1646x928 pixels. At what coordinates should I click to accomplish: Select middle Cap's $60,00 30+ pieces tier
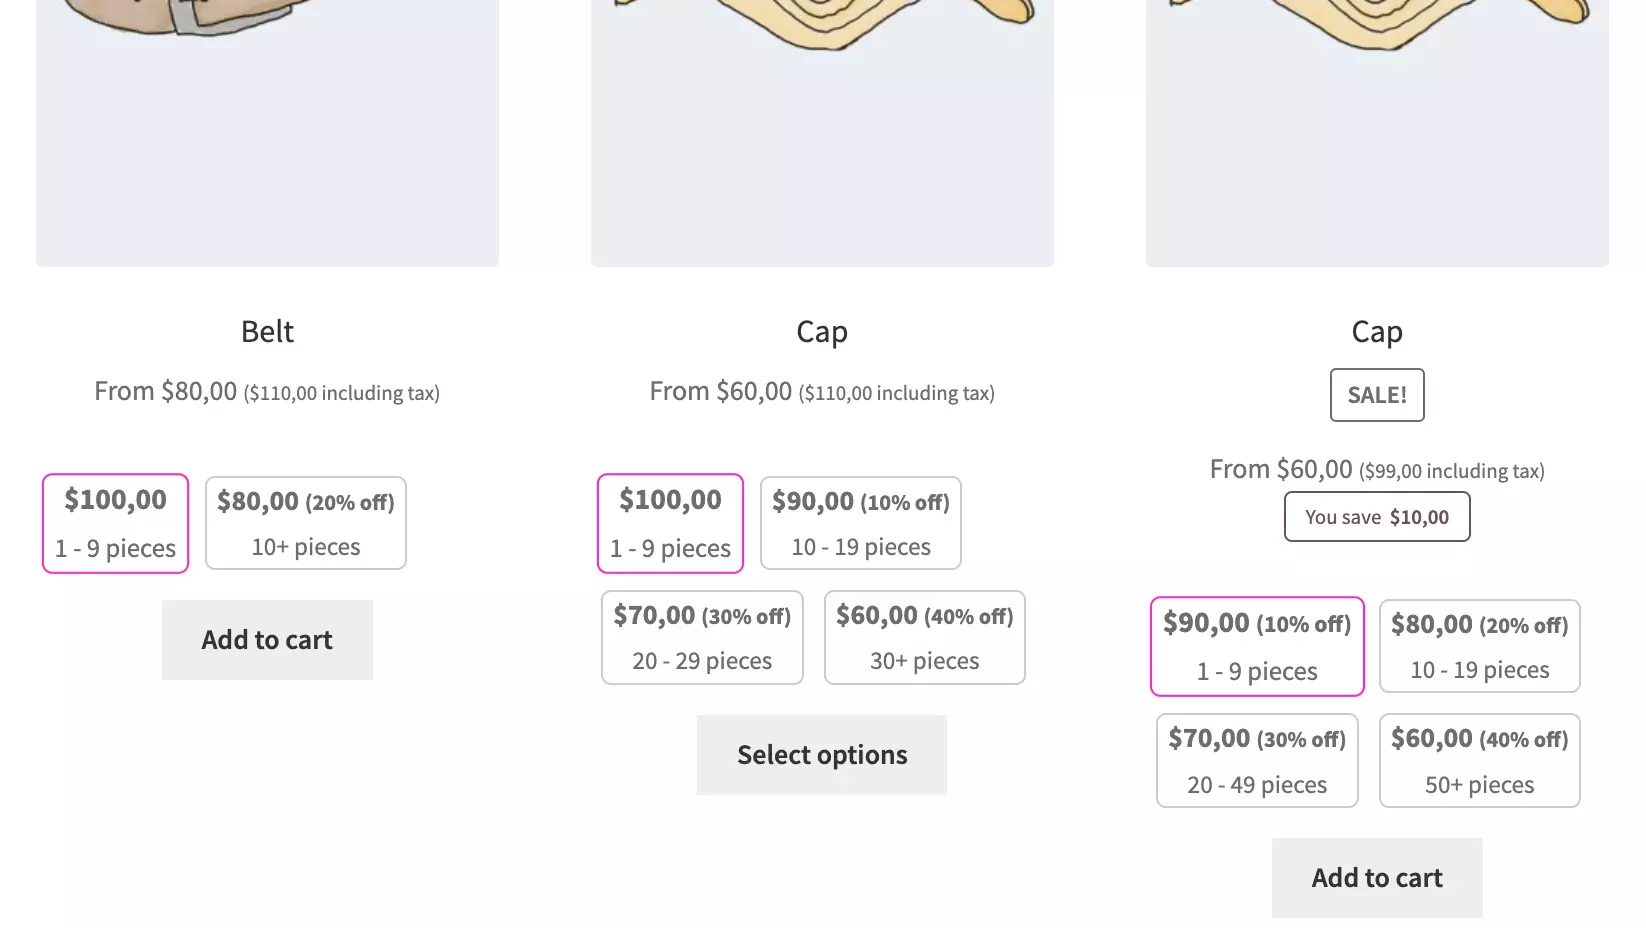tap(924, 638)
